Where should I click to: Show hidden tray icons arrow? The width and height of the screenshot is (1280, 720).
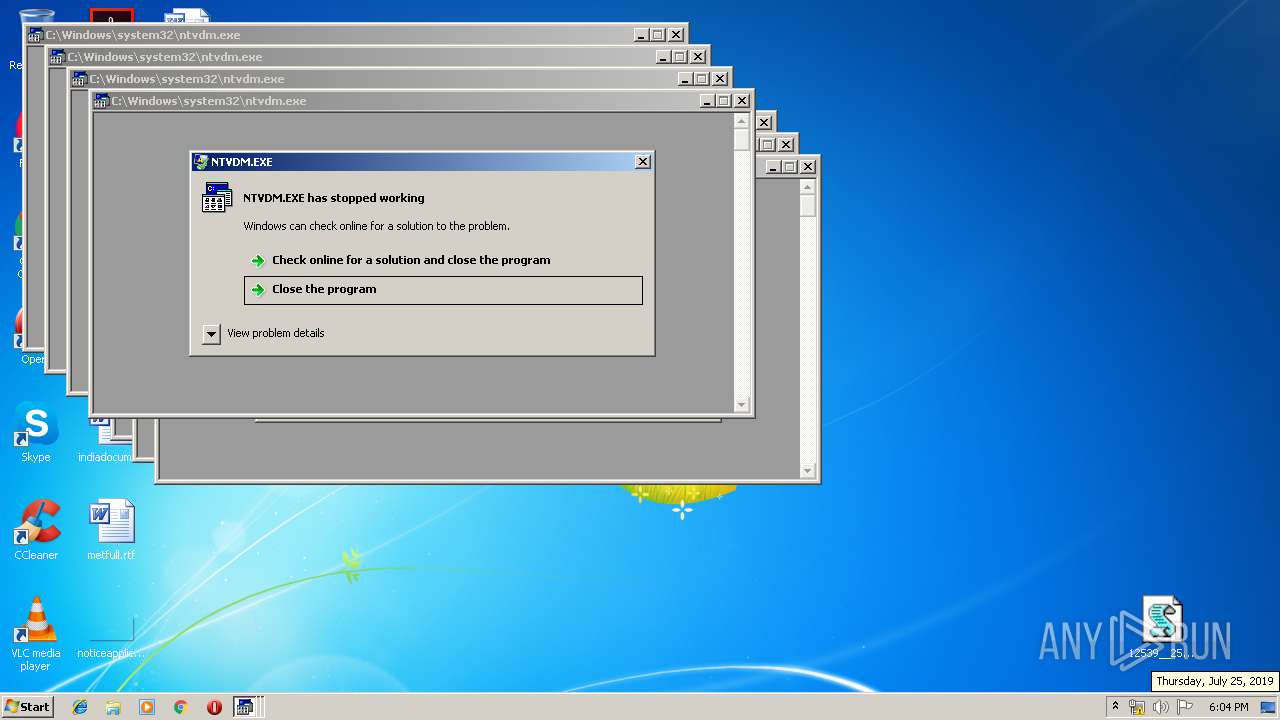point(1116,707)
